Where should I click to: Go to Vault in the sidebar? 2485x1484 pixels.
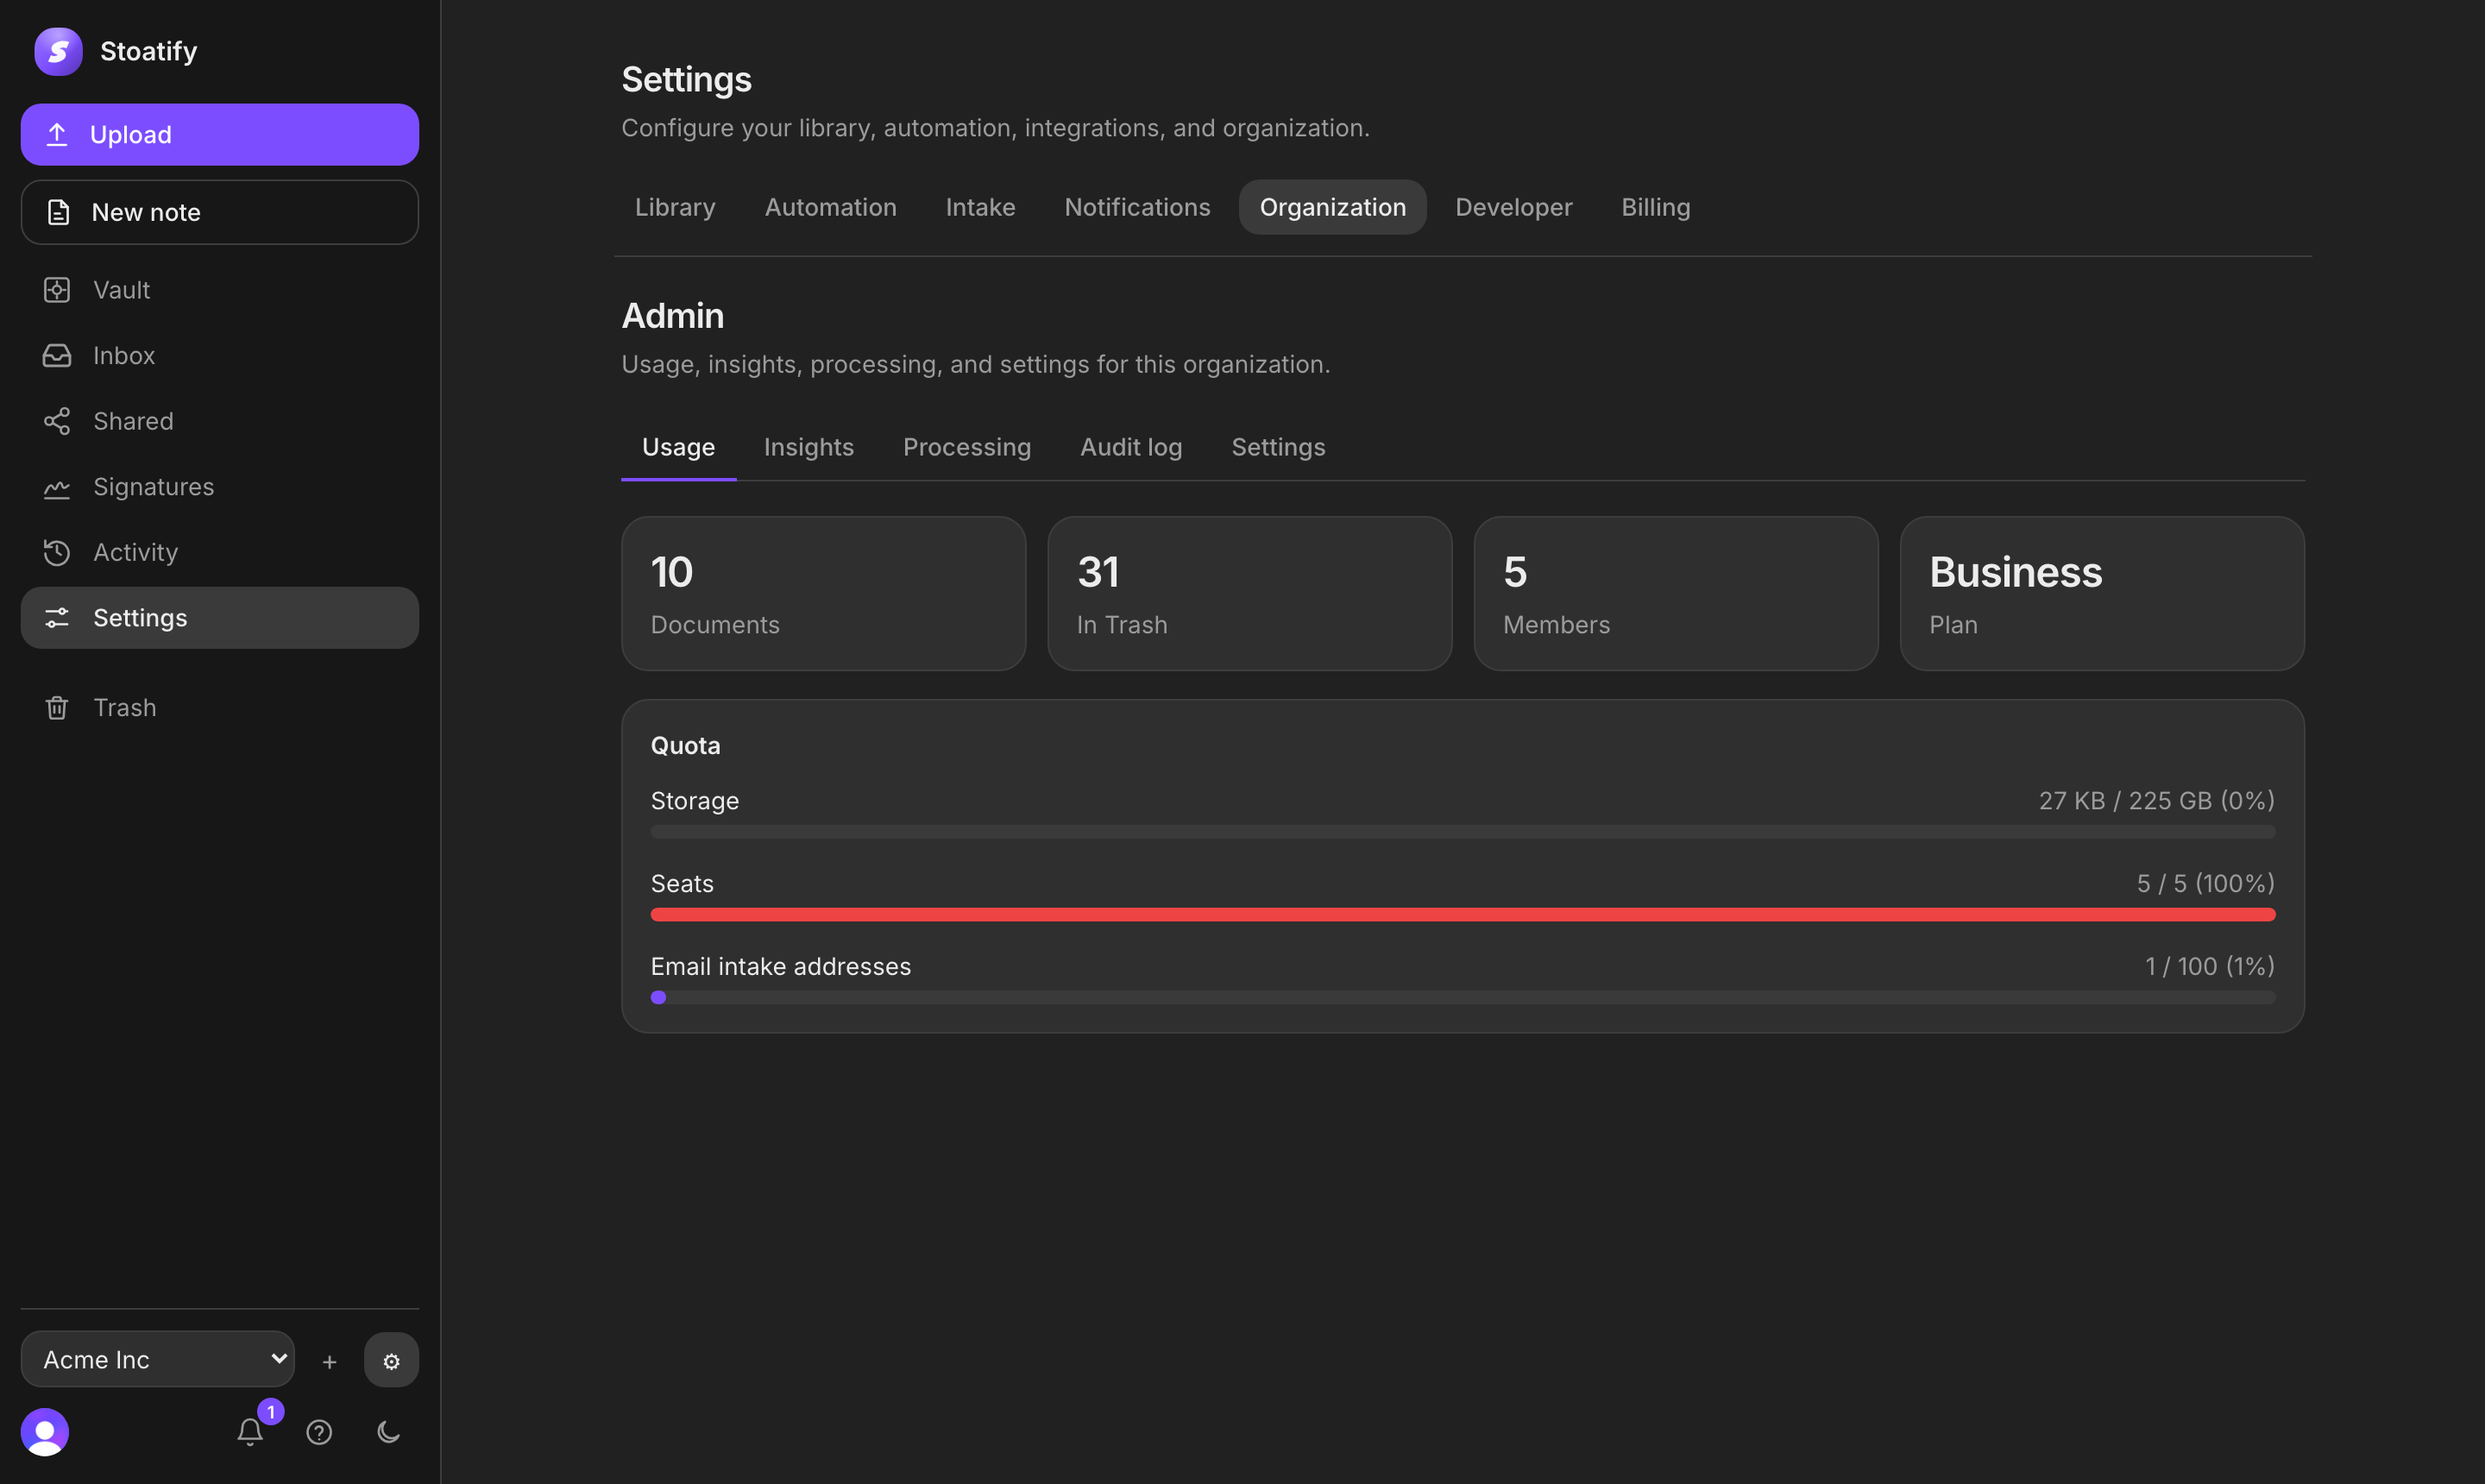[x=219, y=290]
